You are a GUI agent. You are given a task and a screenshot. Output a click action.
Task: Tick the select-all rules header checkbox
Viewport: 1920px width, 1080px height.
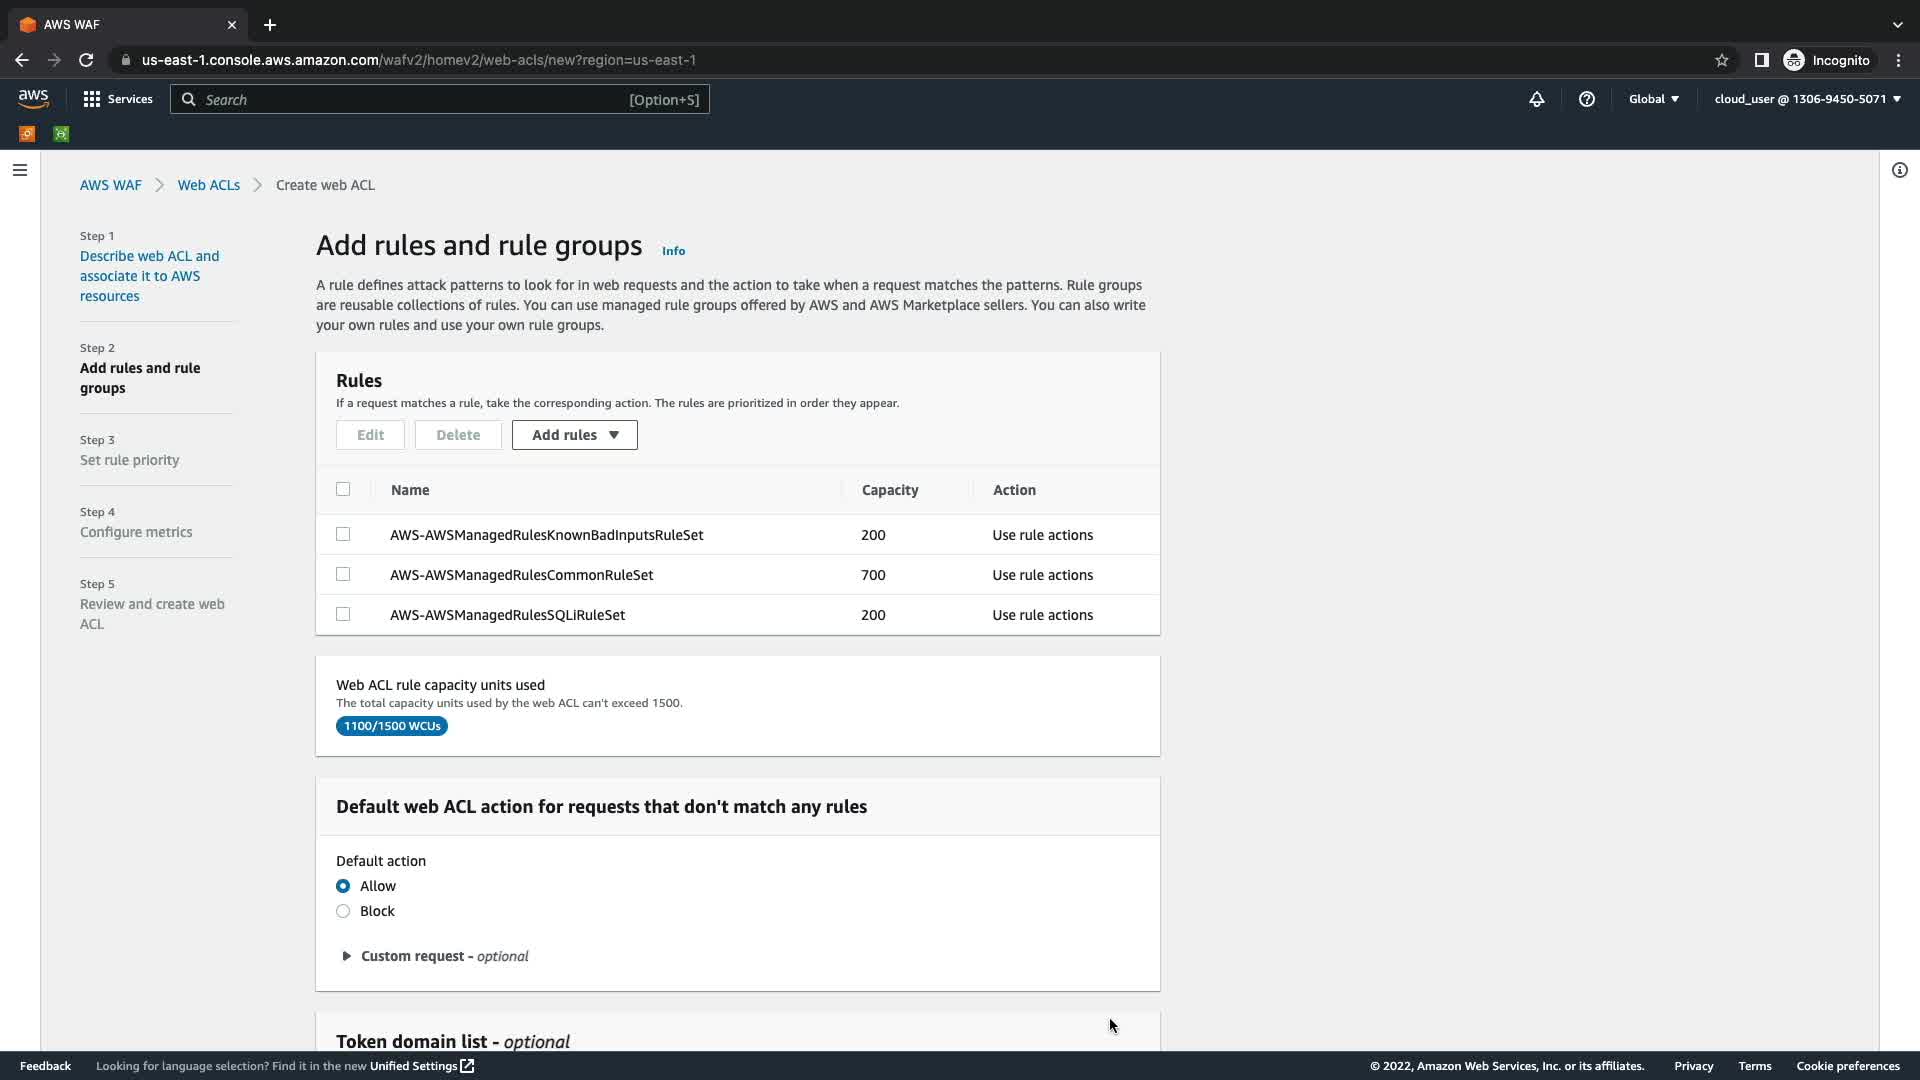click(x=343, y=489)
